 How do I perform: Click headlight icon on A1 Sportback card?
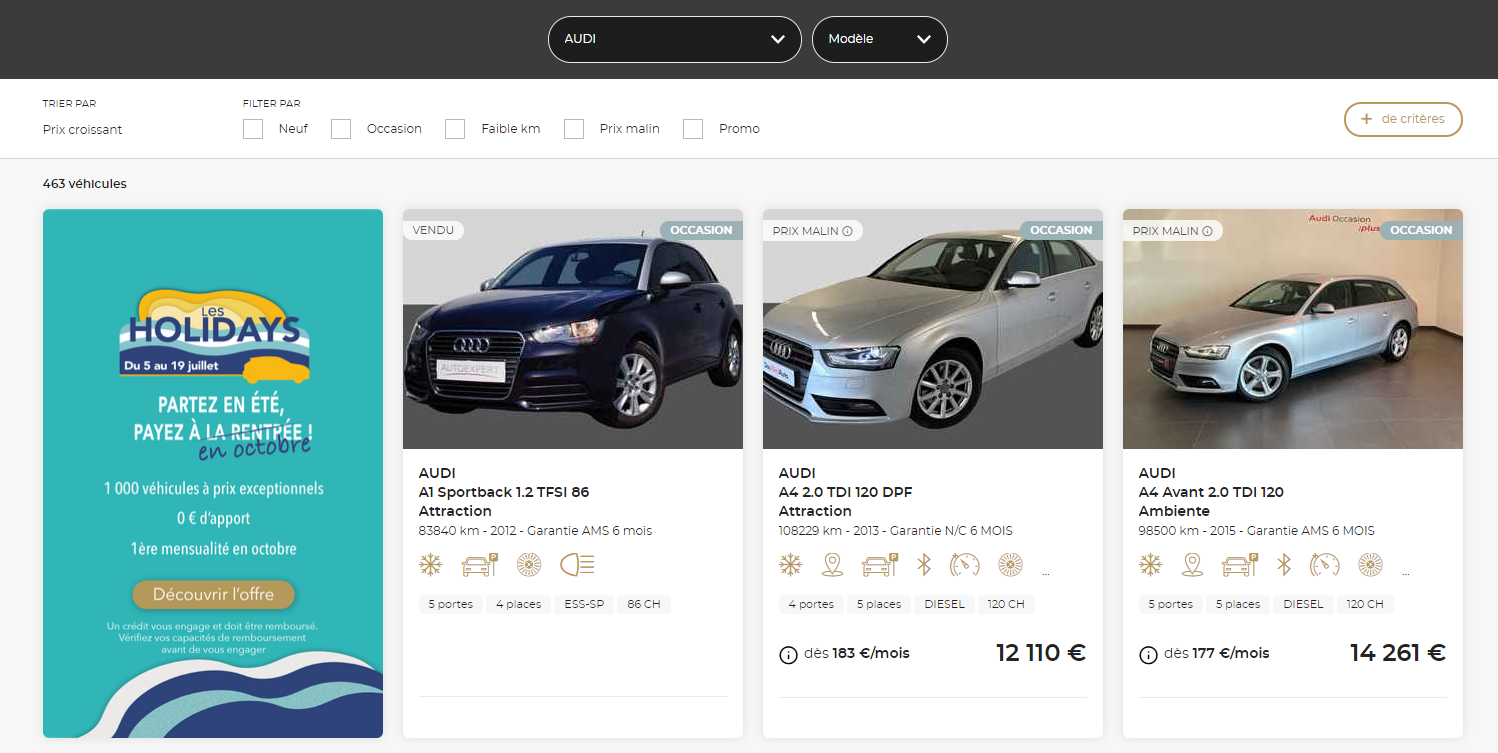point(577,565)
